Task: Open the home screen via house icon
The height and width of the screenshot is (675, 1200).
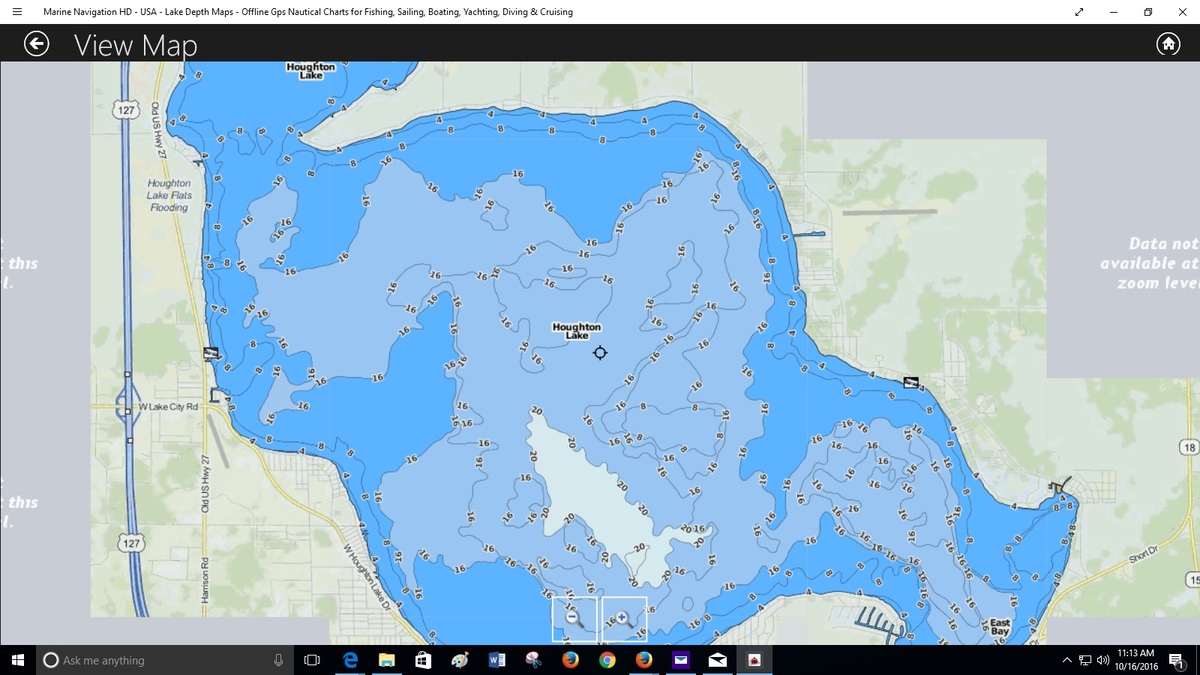Action: 1167,44
